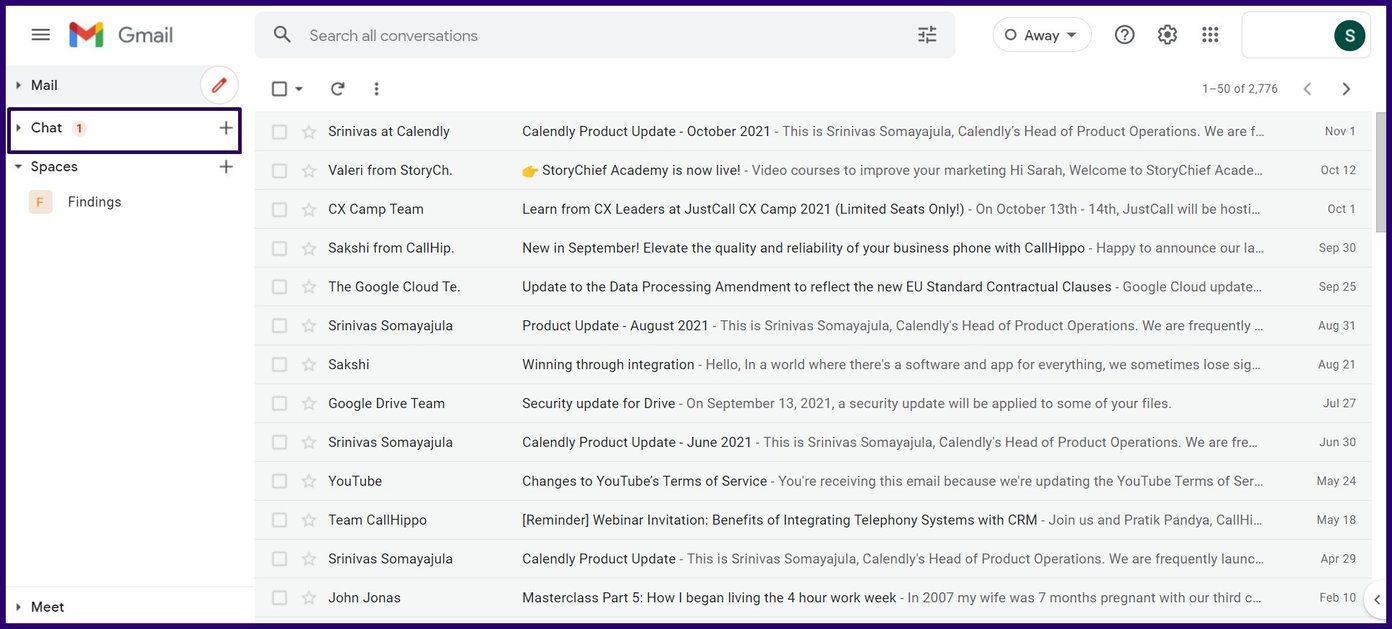
Task: Open Settings gear icon
Action: coord(1167,35)
